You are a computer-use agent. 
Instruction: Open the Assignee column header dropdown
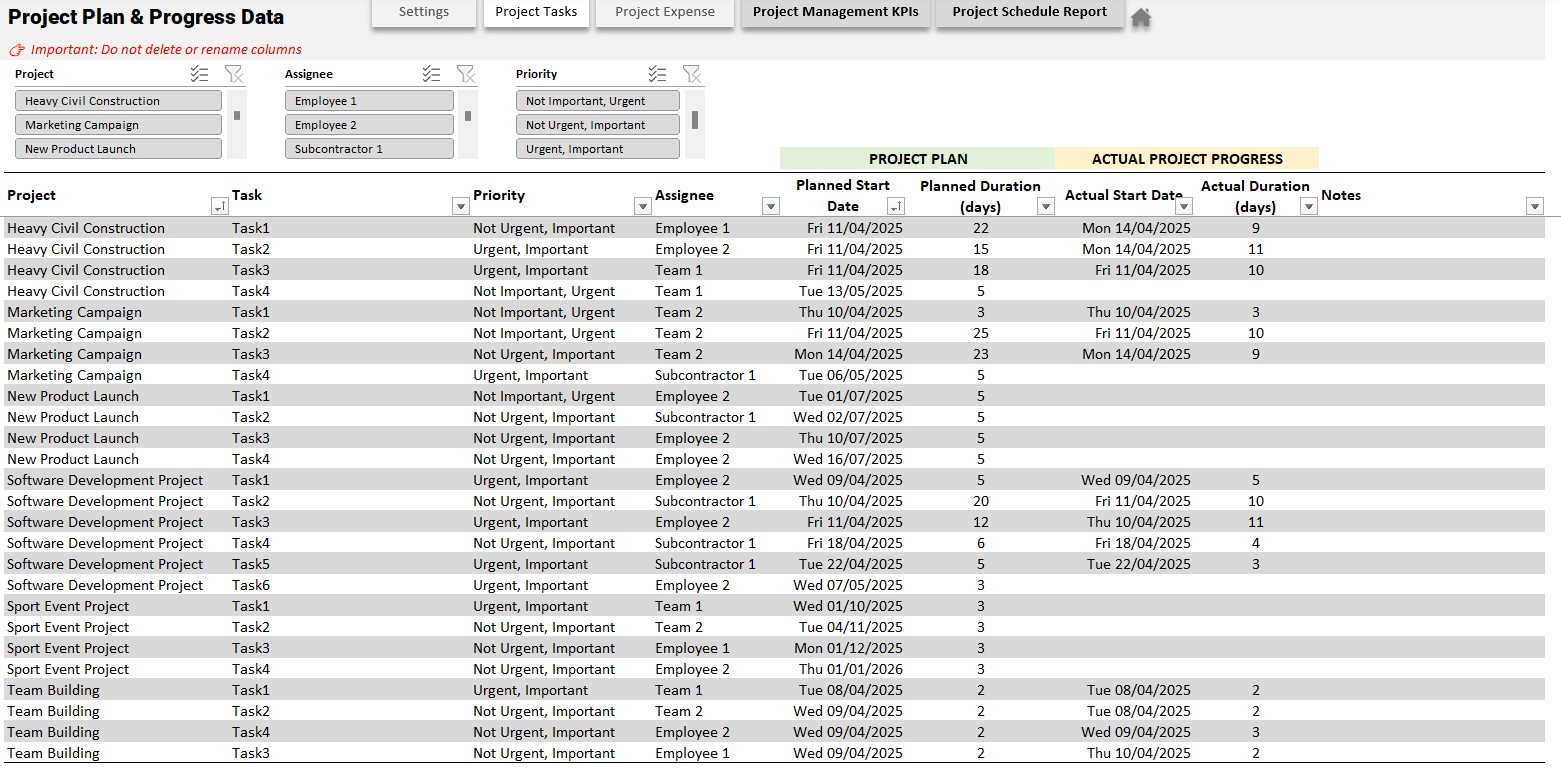coord(770,206)
